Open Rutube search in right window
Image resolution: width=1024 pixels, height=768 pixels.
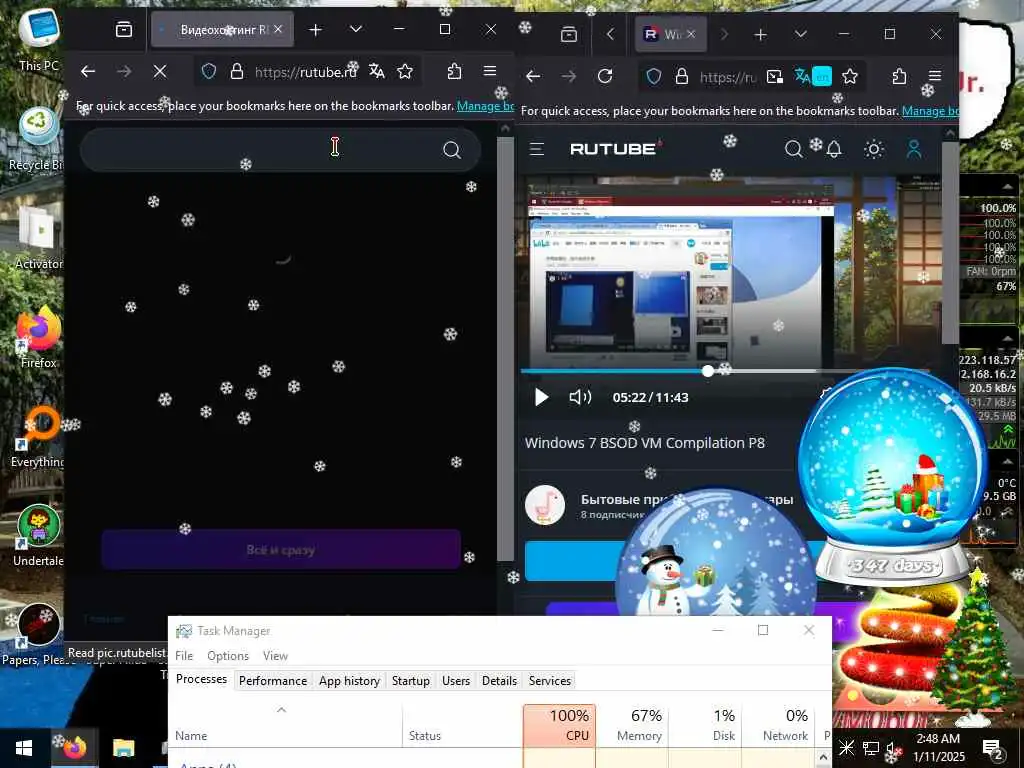pos(793,150)
